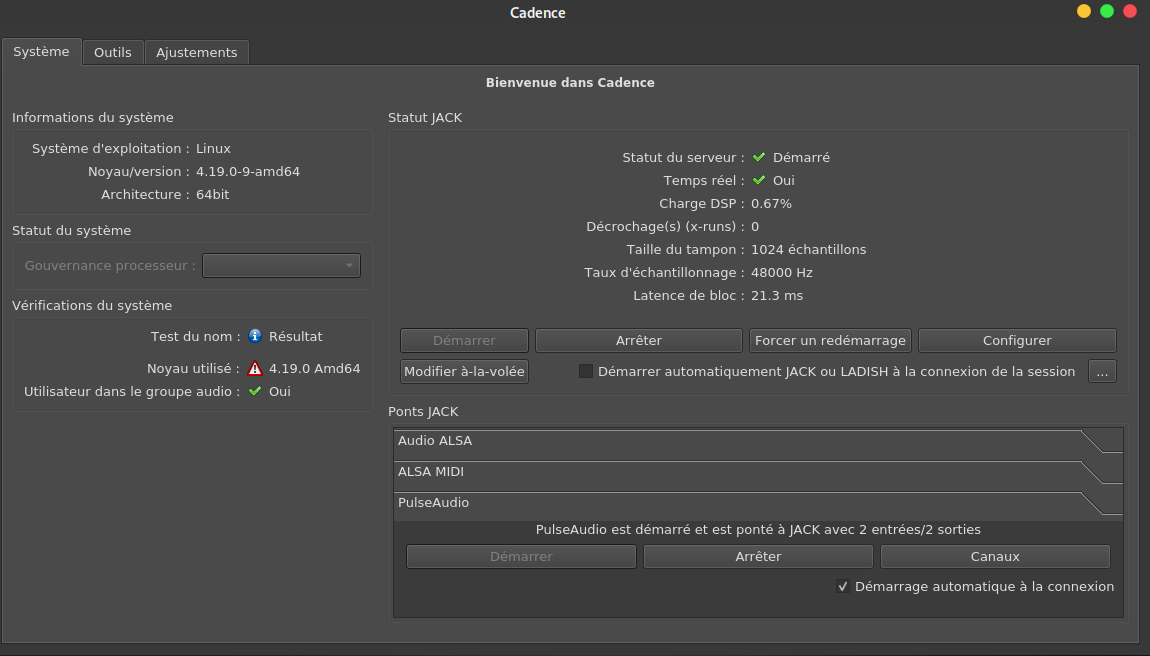The image size is (1150, 656).
Task: Click the green check beside Temps réel
Action: (x=759, y=180)
